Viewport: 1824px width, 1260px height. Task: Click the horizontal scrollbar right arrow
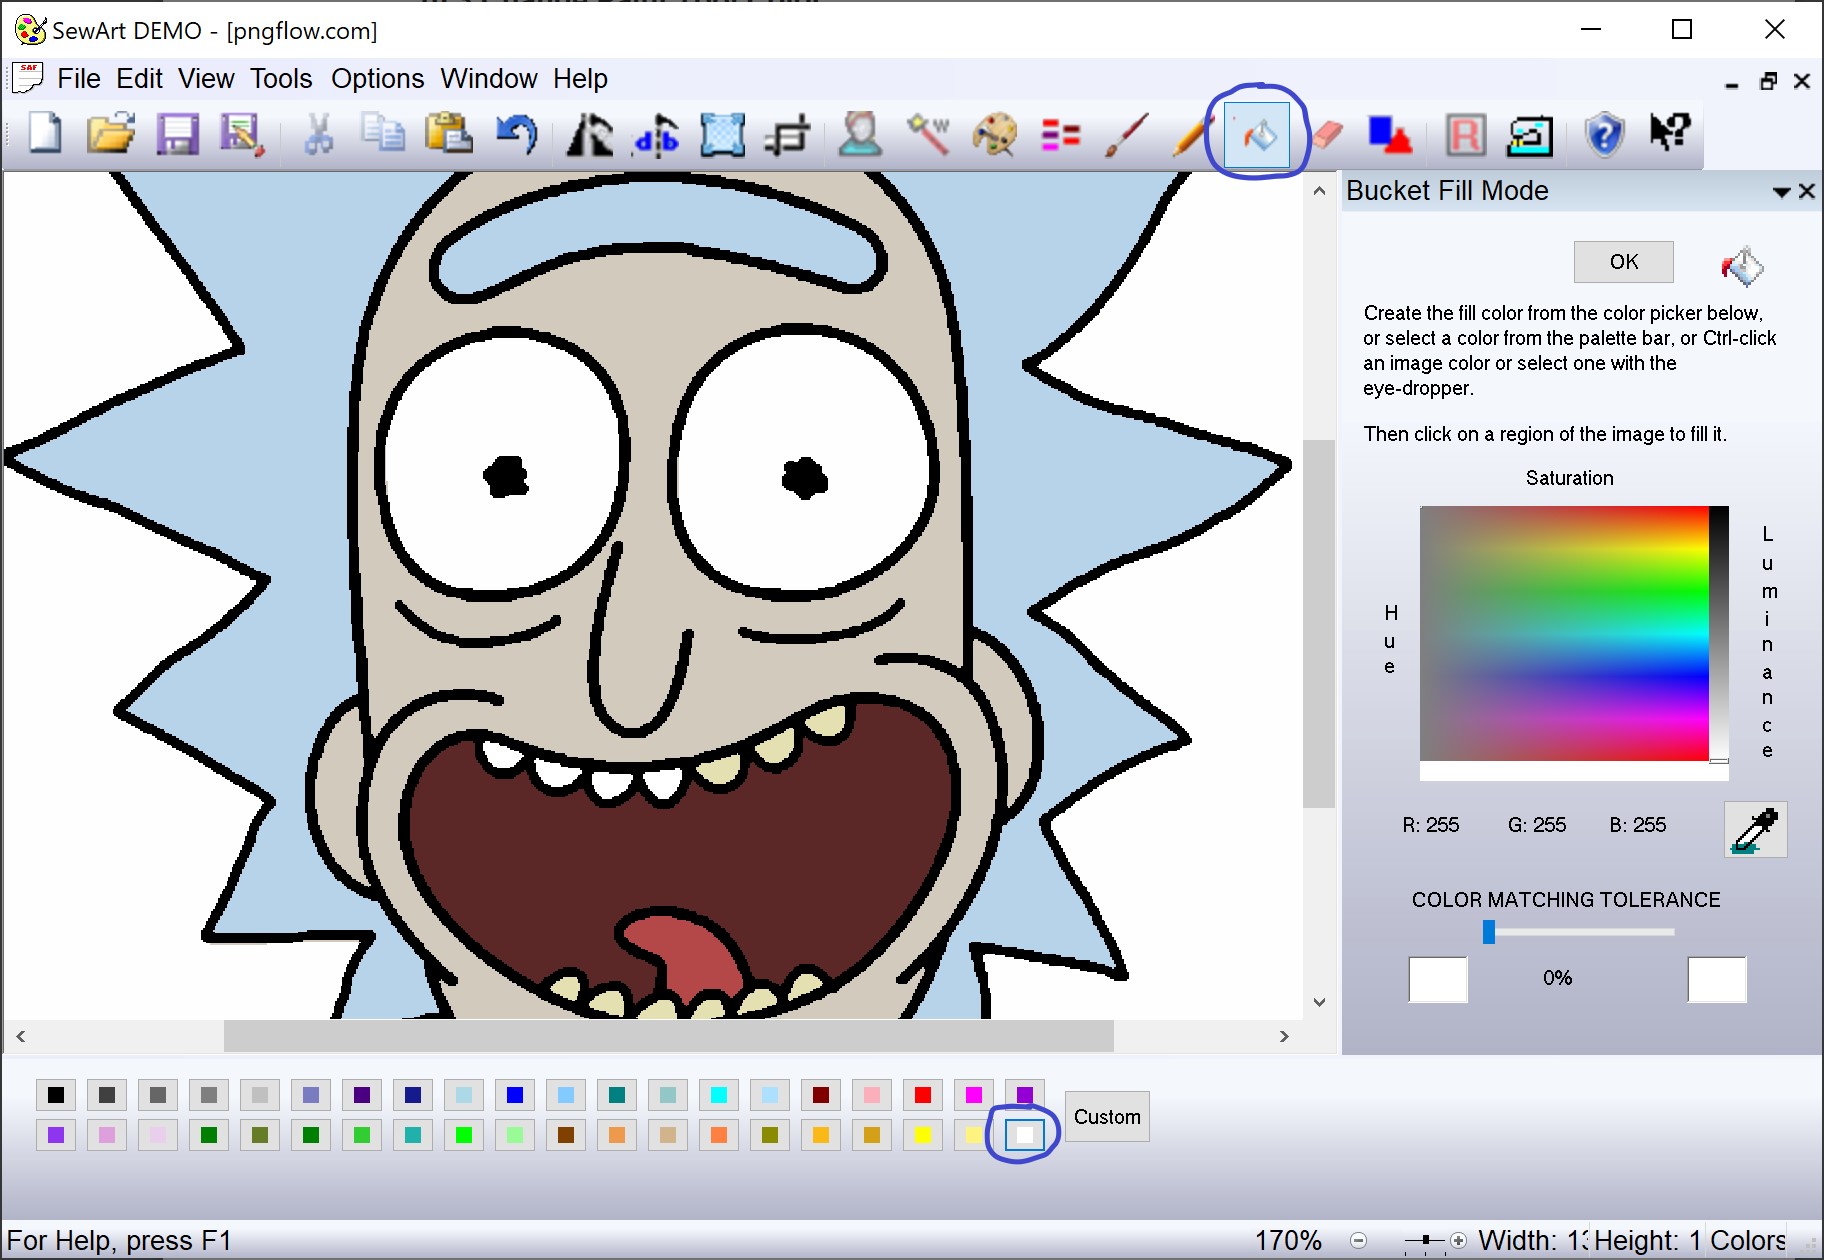tap(1284, 1036)
